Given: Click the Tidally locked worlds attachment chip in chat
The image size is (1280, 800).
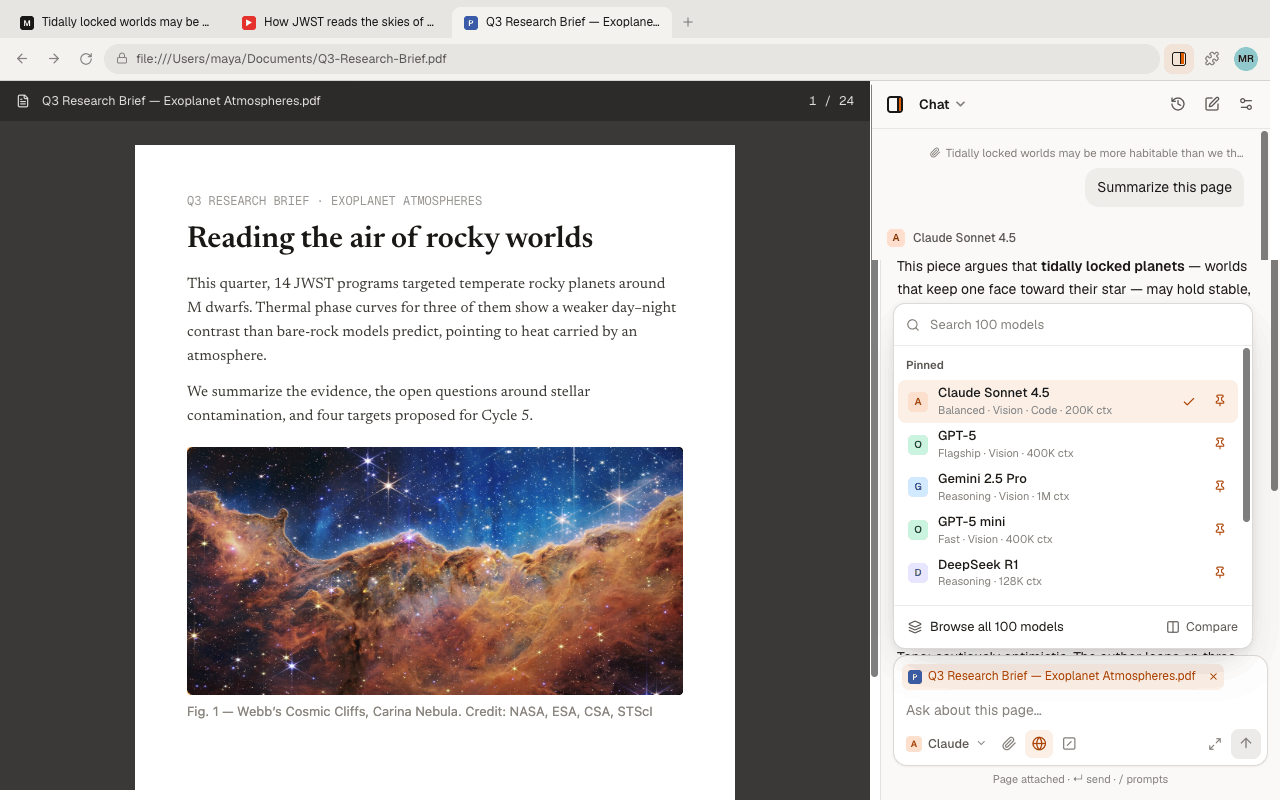Looking at the screenshot, I should click(x=1087, y=153).
